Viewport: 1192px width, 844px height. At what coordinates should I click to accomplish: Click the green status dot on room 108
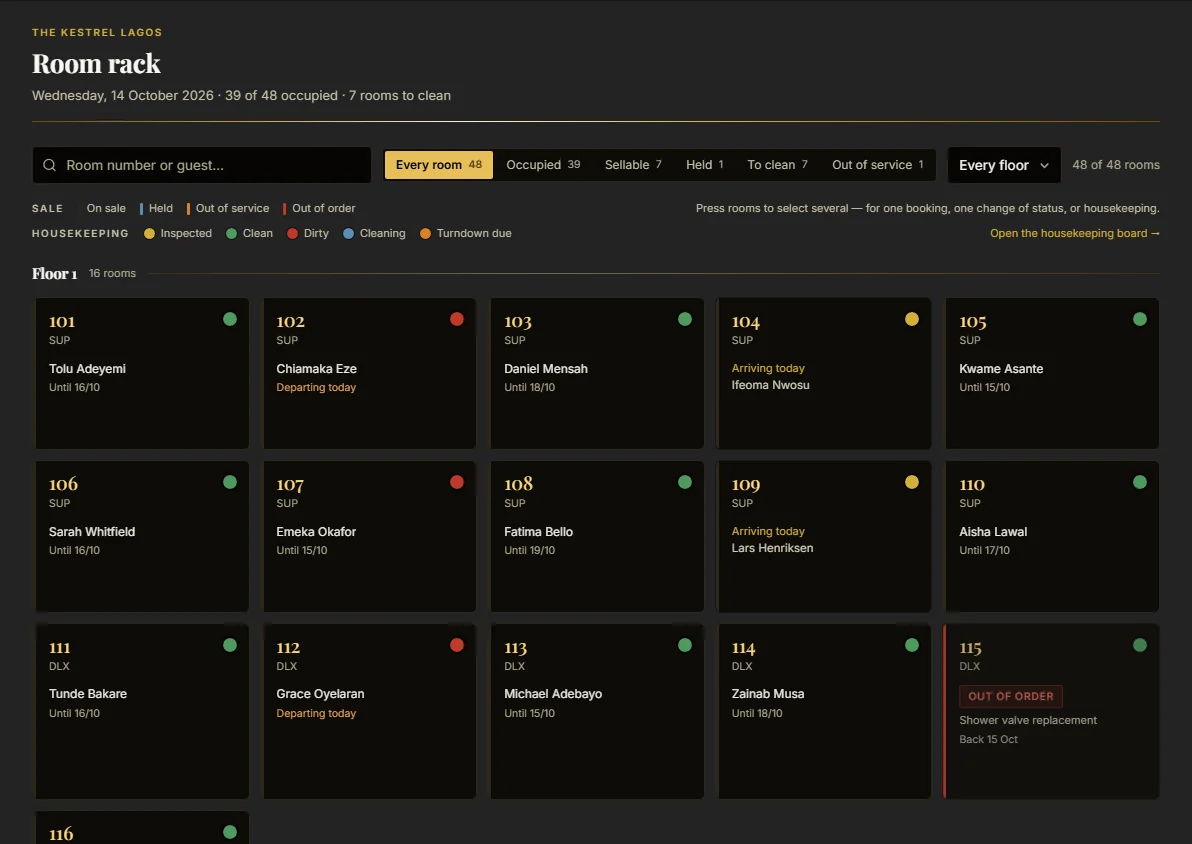[x=685, y=482]
